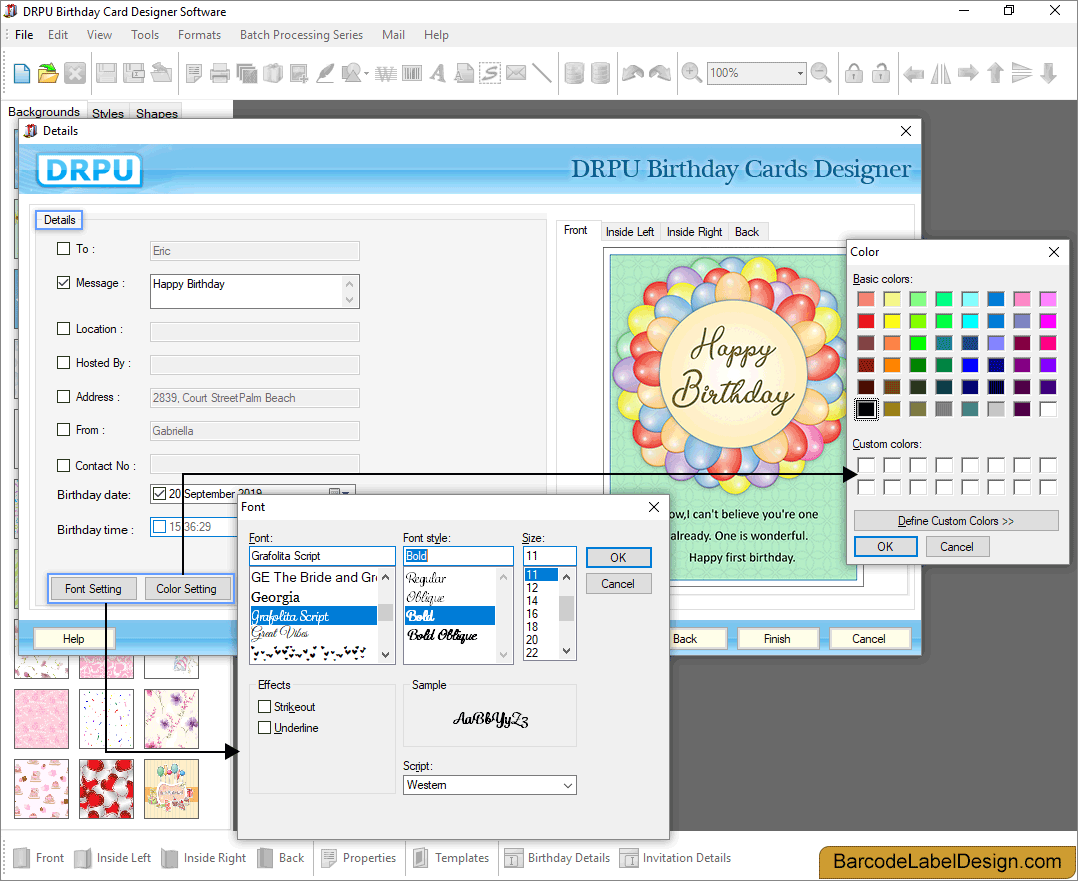The height and width of the screenshot is (881, 1078).
Task: Click the open padlock Unlock icon
Action: [x=881, y=73]
